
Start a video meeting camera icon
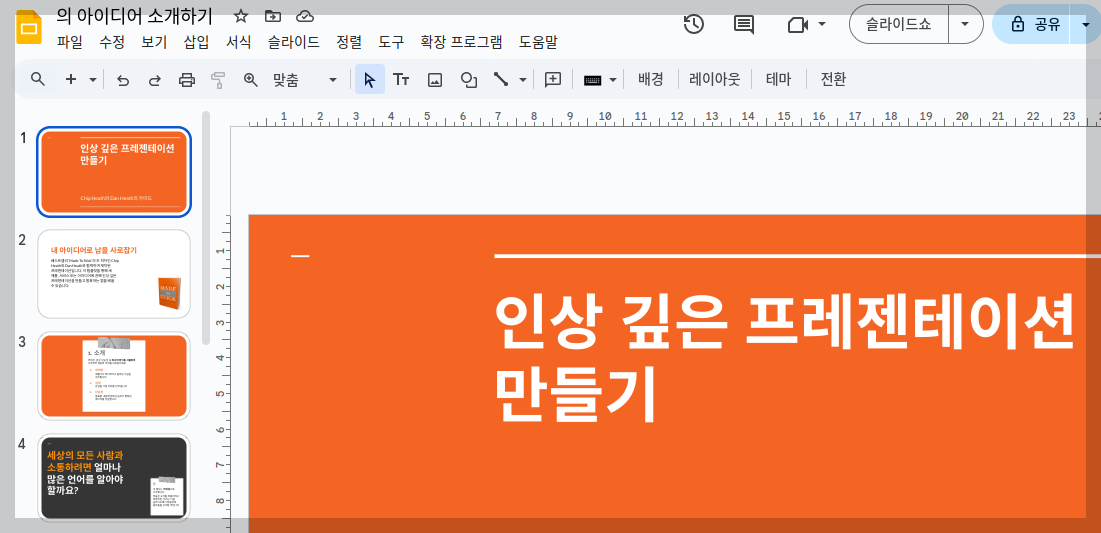pos(798,25)
